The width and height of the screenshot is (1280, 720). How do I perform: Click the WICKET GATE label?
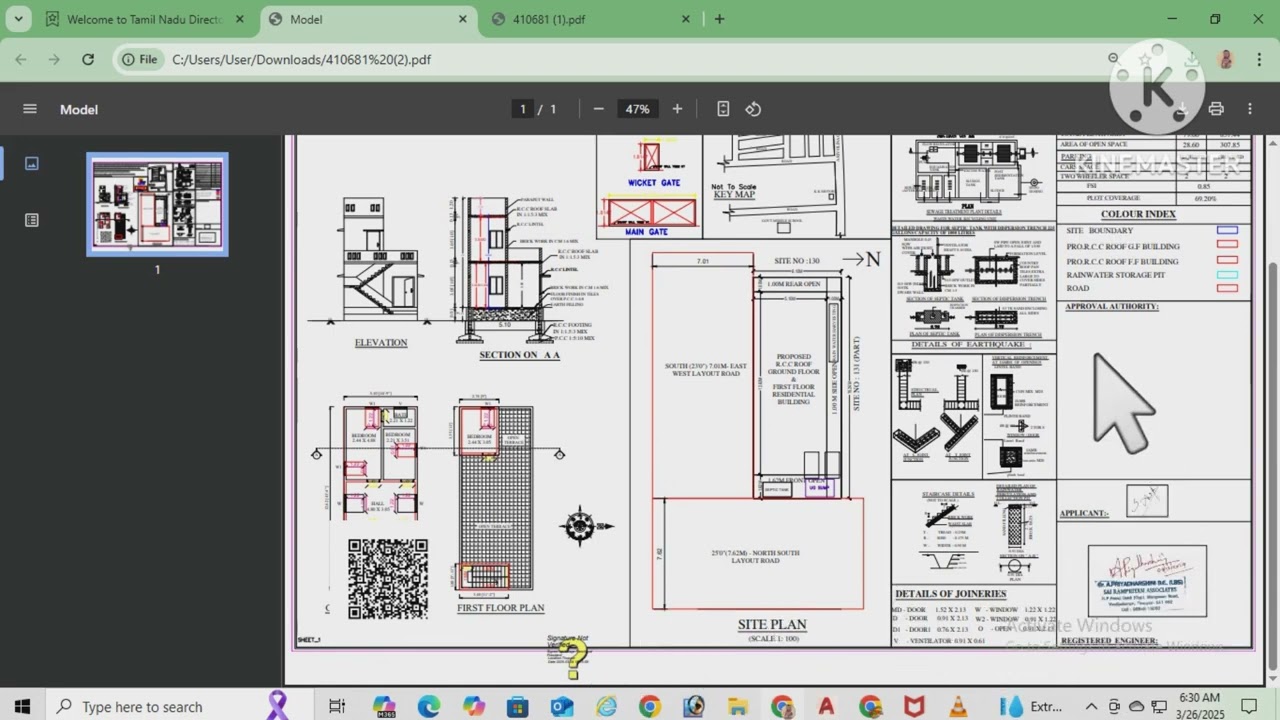654,183
